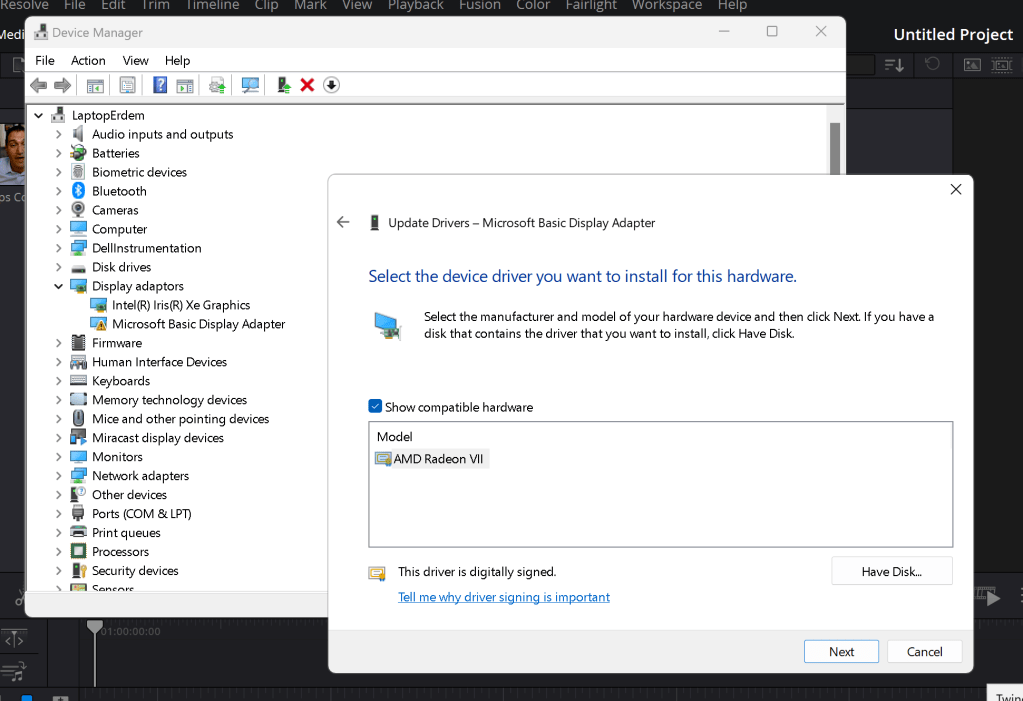The image size is (1023, 701).
Task: Click the Untitled Project title in Resolve
Action: coord(953,35)
